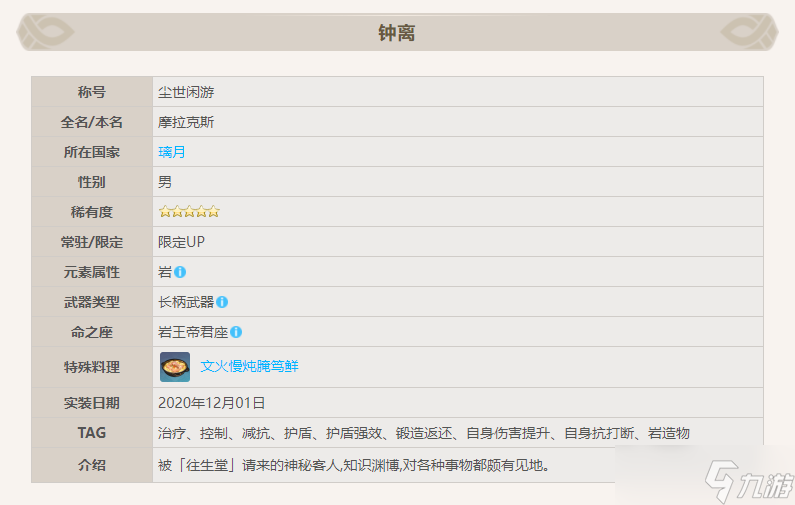Select the 特殊料理 row label
The image size is (795, 505).
[92, 367]
